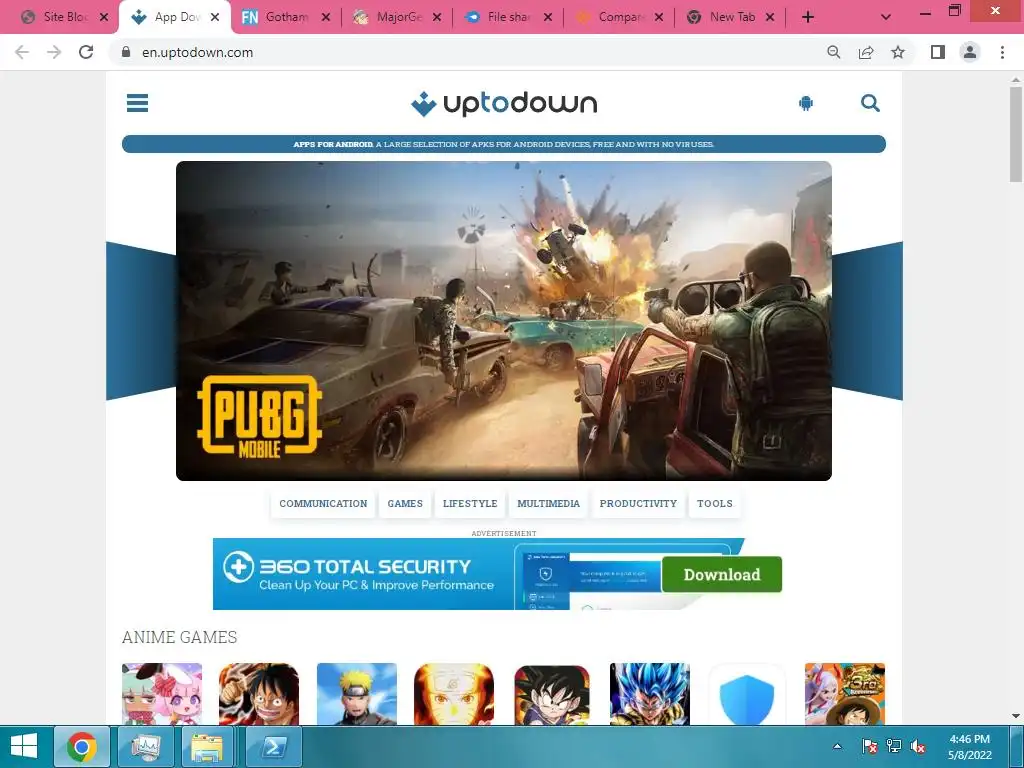The width and height of the screenshot is (1024, 768).
Task: Open the One Piece Luffy game icon
Action: 259,694
